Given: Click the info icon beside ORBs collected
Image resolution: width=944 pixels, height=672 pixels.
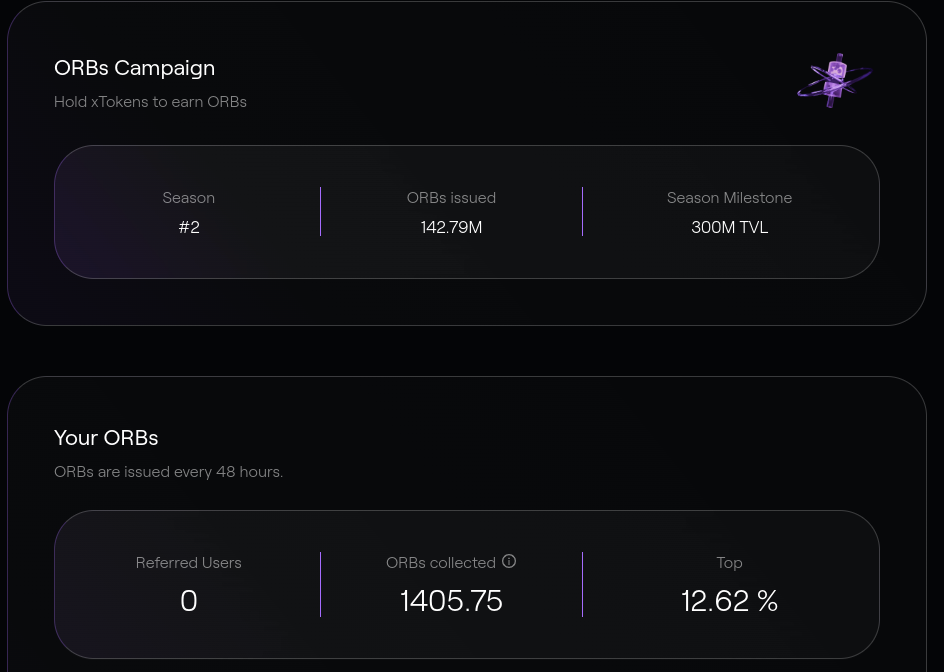Looking at the screenshot, I should 509,561.
